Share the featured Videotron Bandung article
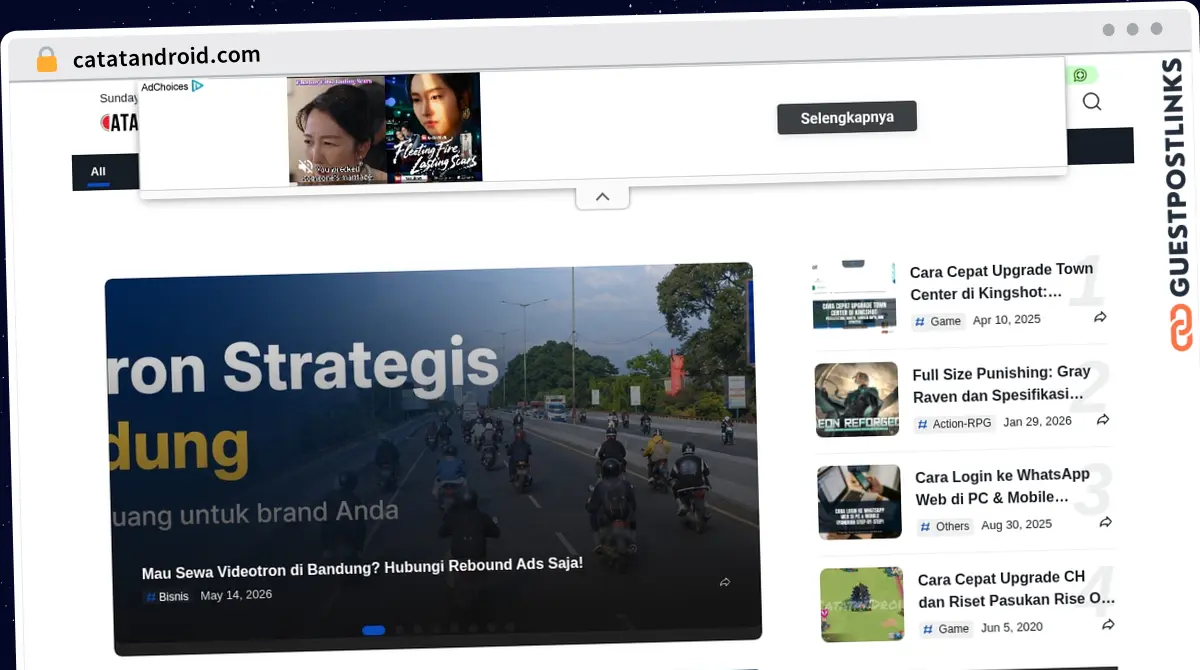 pyautogui.click(x=725, y=582)
